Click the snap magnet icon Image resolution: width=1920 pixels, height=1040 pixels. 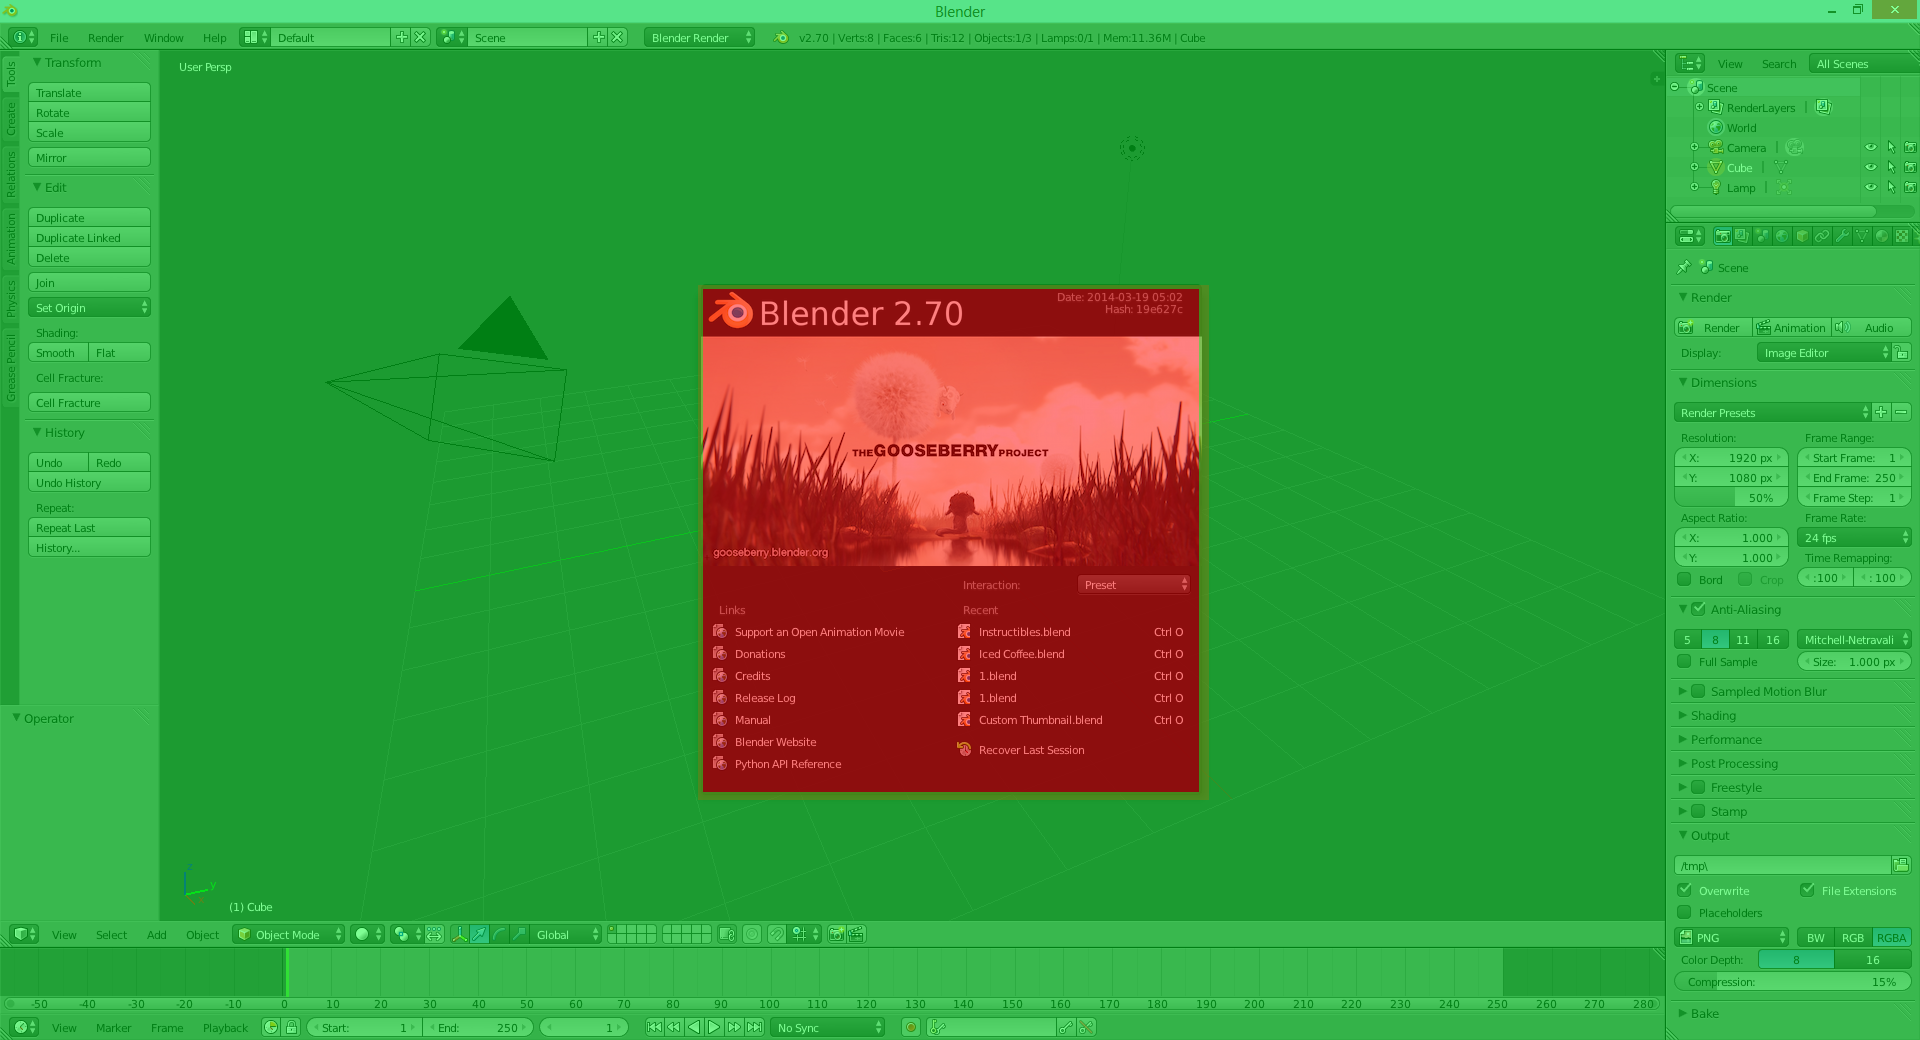pos(777,934)
